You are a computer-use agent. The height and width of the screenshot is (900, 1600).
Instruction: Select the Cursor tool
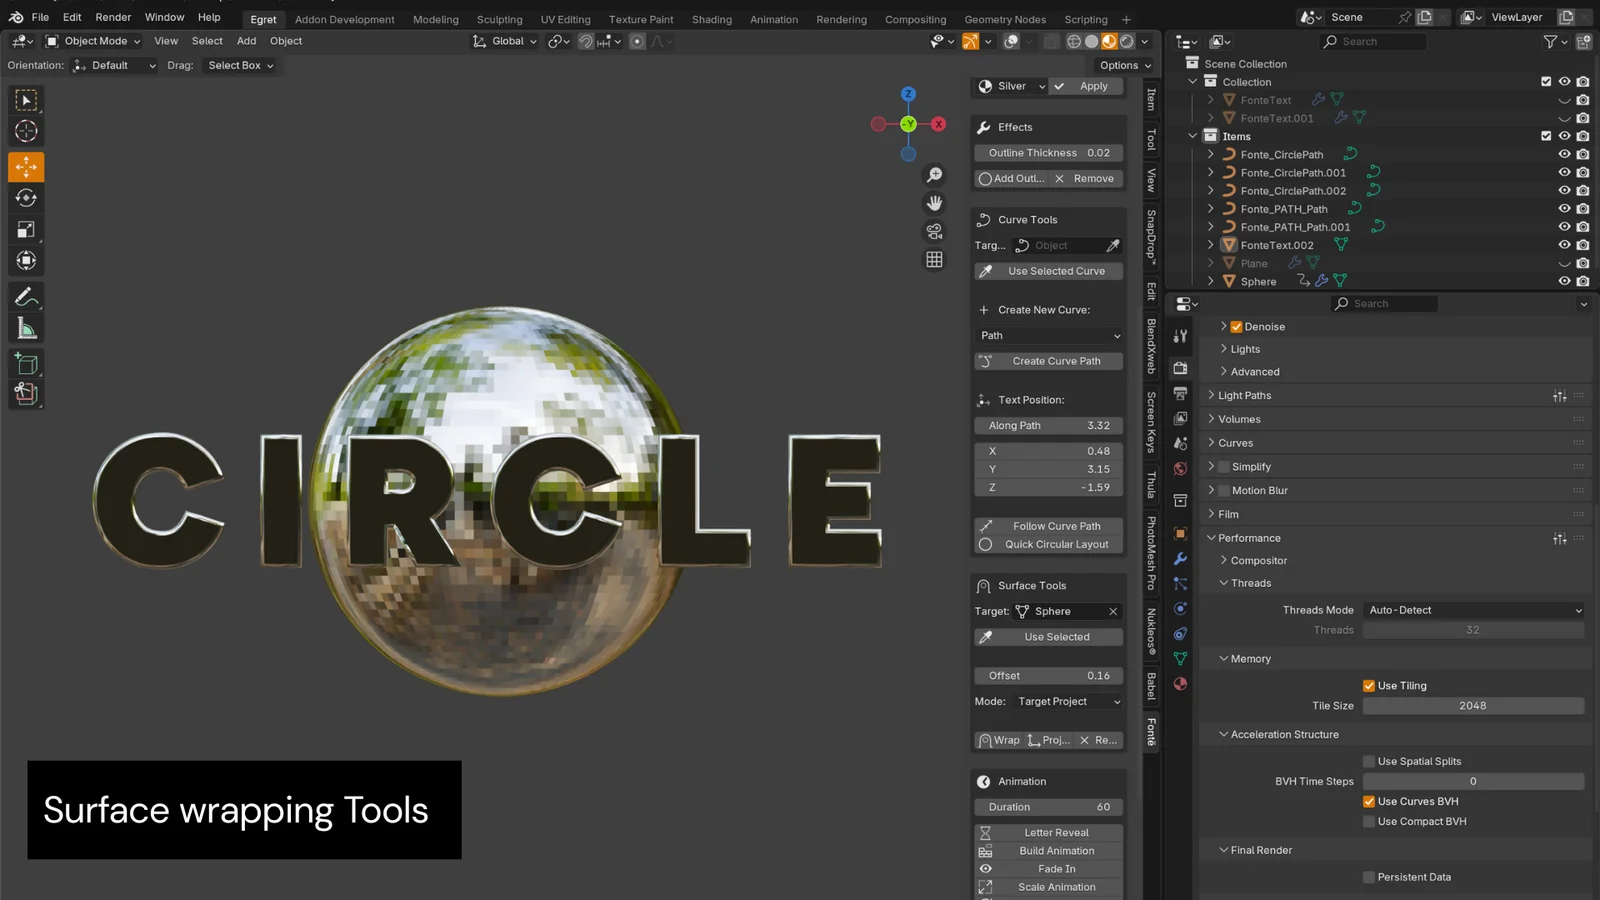[25, 131]
